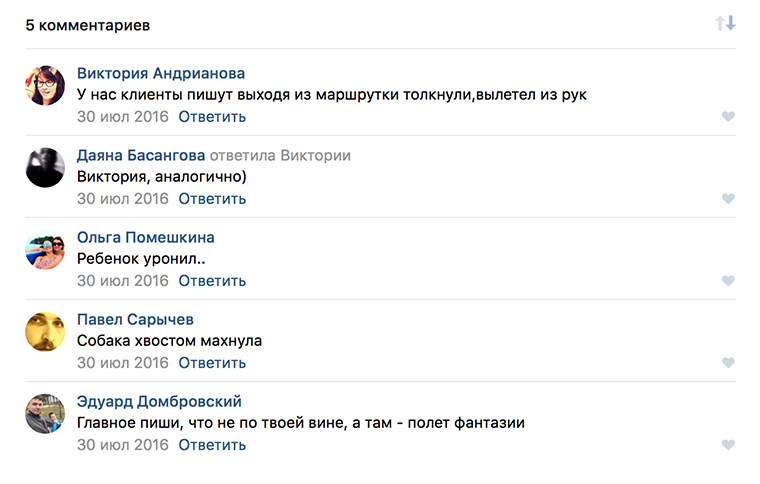This screenshot has height=484, width=760.
Task: Like Эдуард Домбровский's comment heart icon
Action: click(x=728, y=445)
